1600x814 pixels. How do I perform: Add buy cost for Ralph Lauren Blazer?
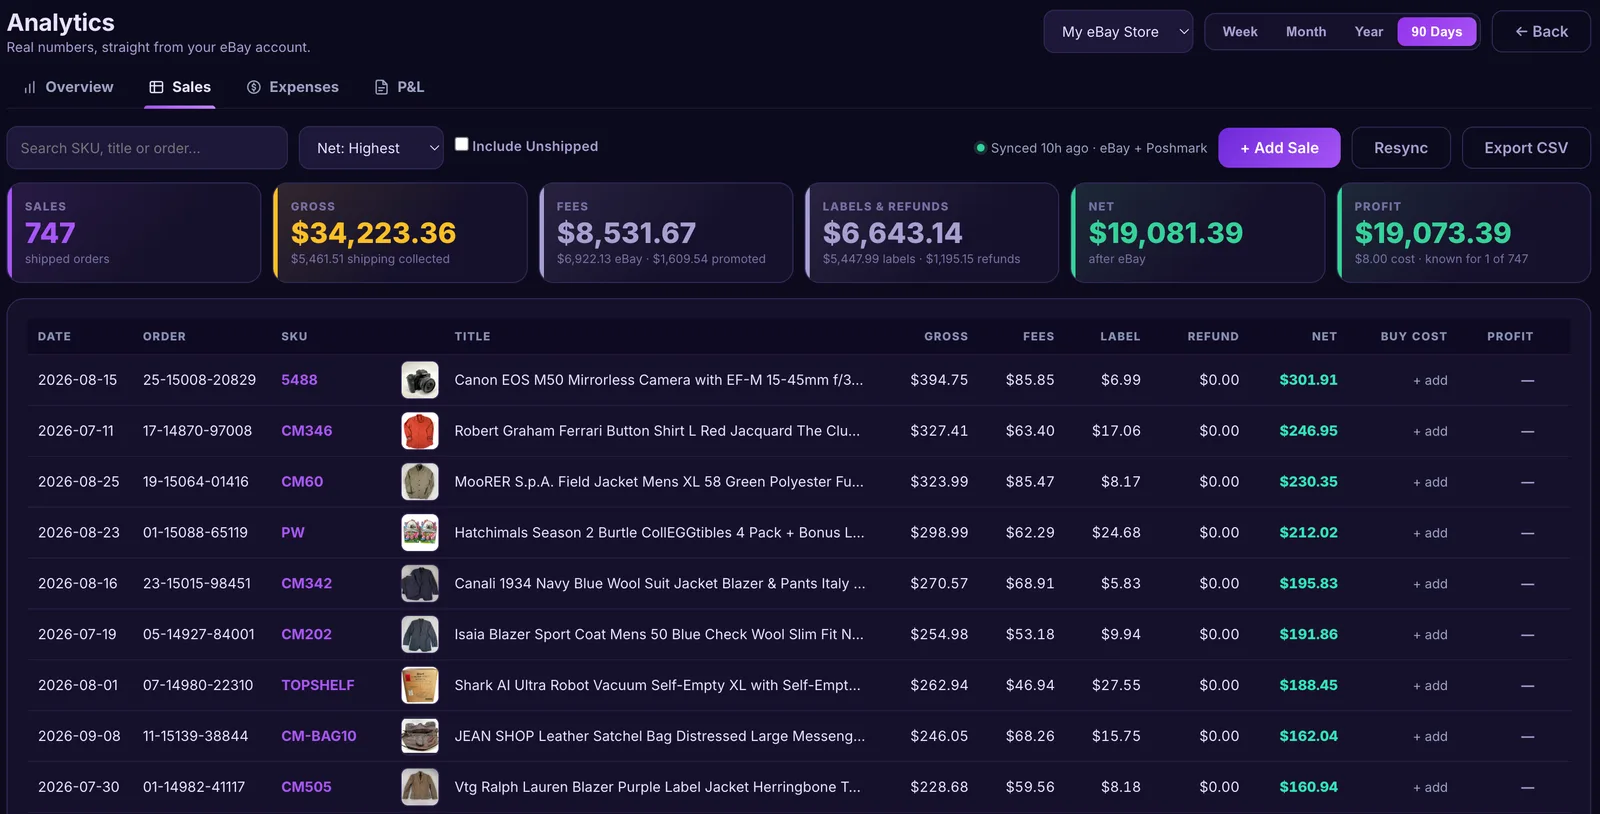point(1430,788)
